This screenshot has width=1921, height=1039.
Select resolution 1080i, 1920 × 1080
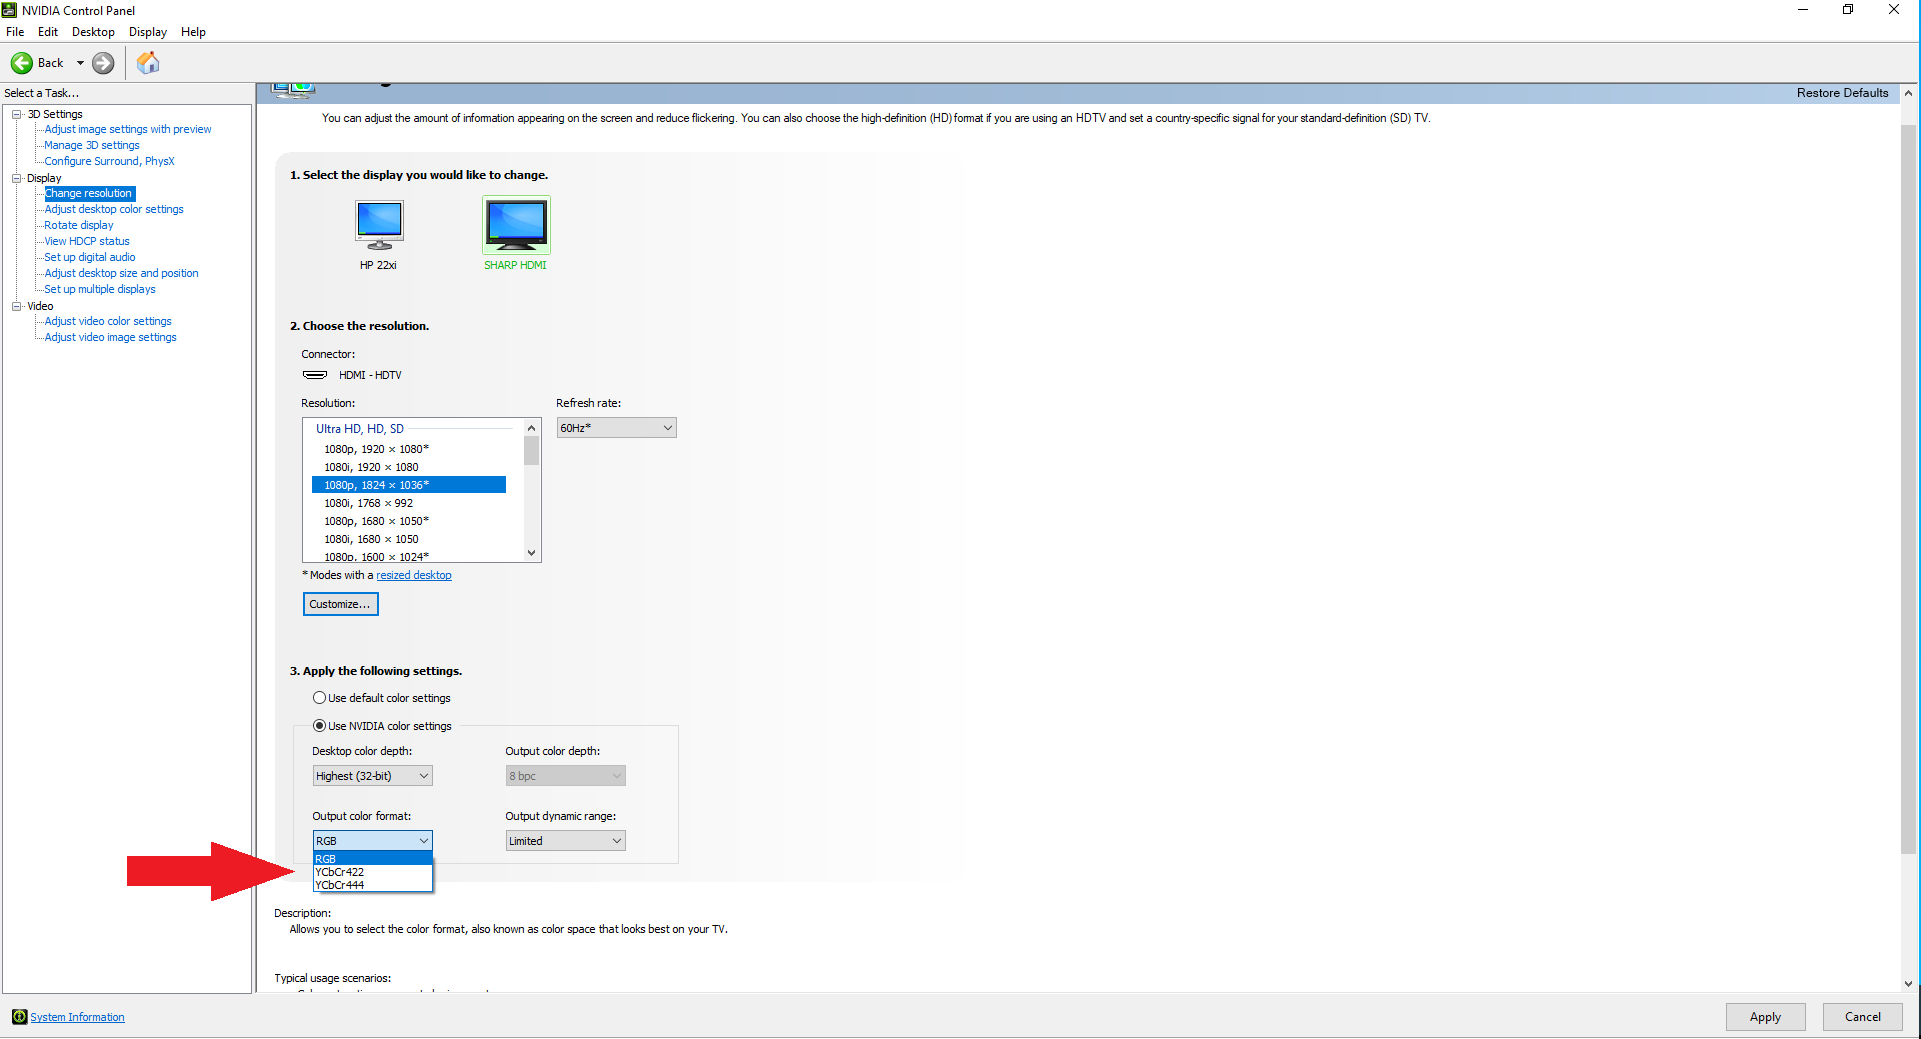tap(409, 467)
